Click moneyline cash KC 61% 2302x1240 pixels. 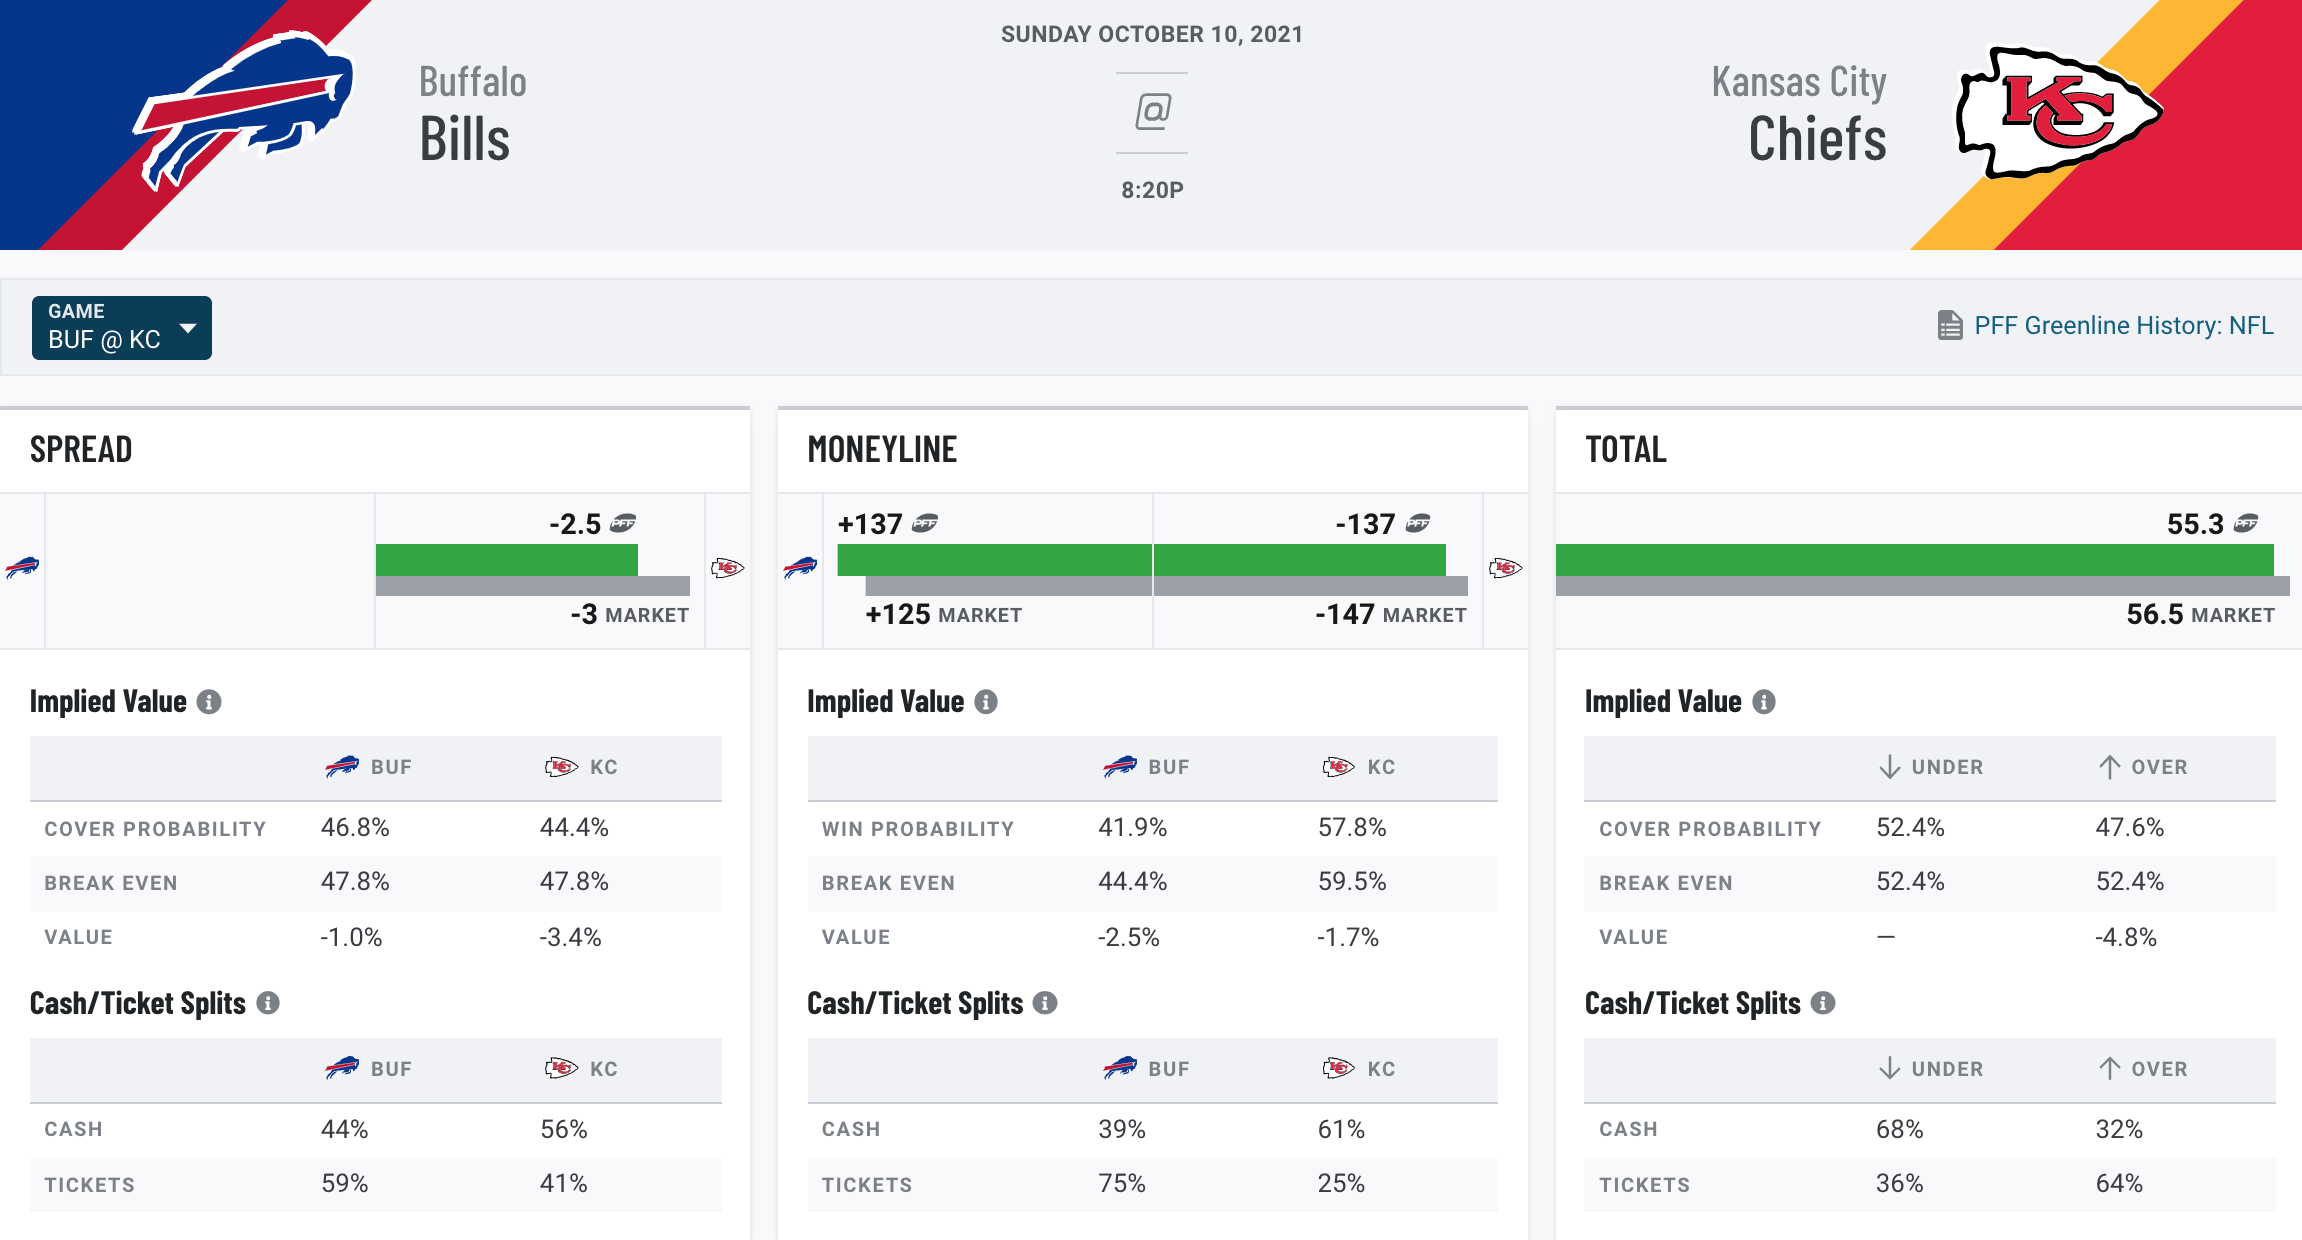click(x=1341, y=1129)
